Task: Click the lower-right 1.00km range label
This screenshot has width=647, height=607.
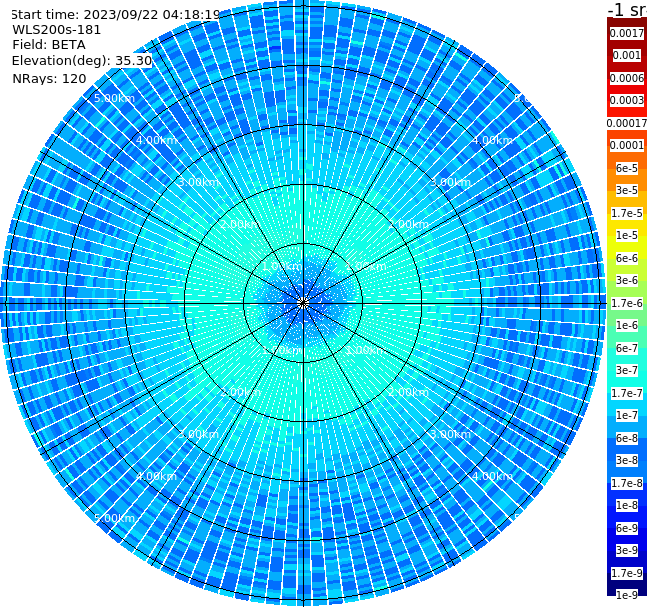Action: pyautogui.click(x=365, y=350)
